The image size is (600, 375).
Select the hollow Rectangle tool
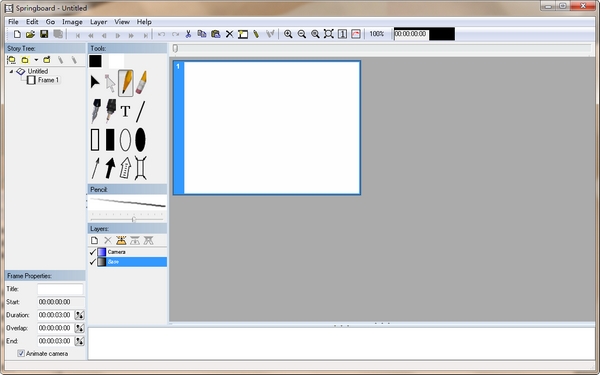pos(95,140)
